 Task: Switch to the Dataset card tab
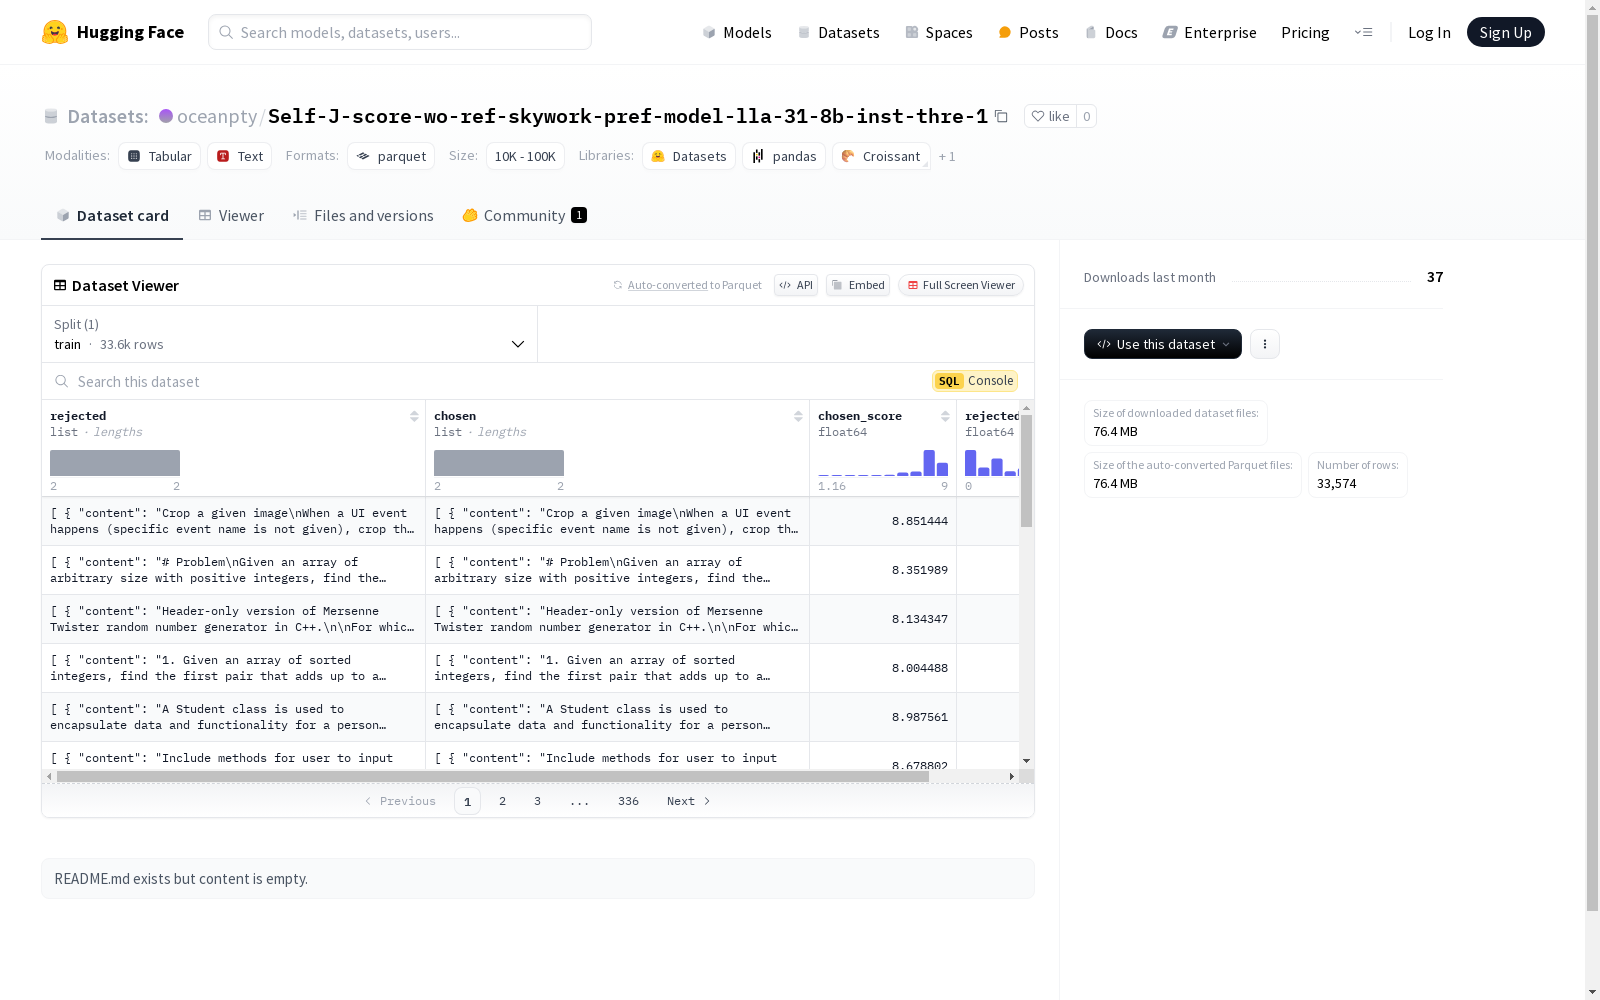coord(112,216)
